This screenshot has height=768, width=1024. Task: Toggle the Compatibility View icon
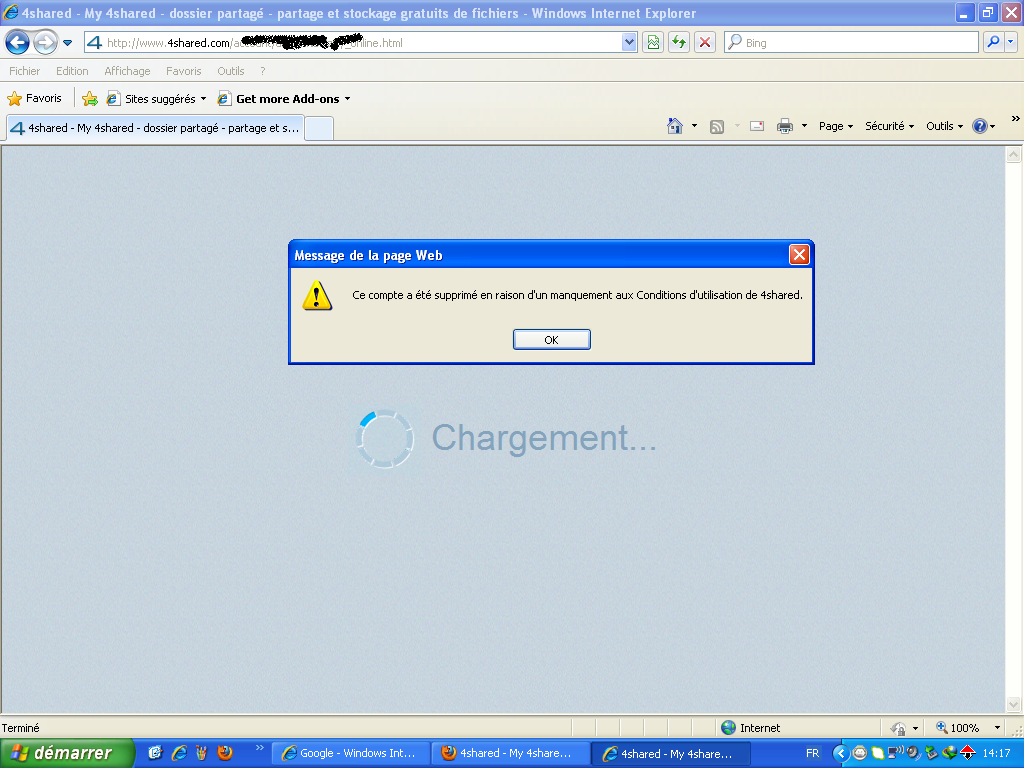click(x=653, y=43)
